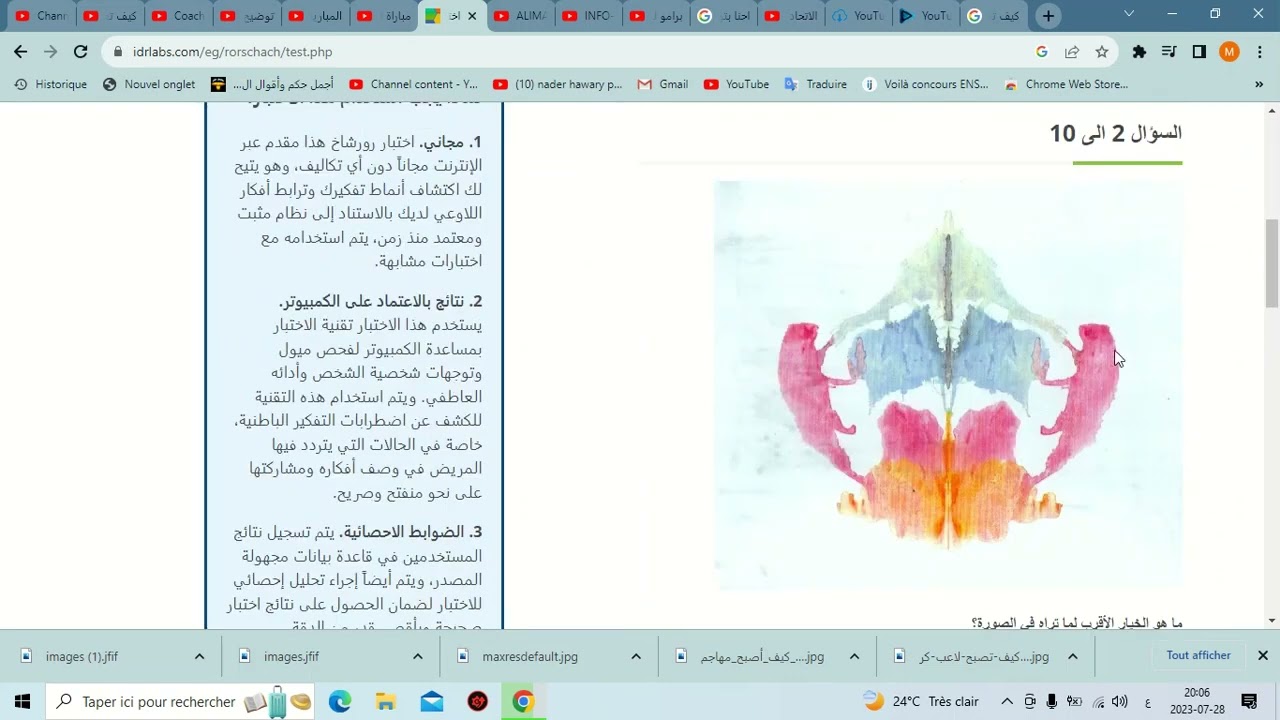Open media control icon in toolbar
Viewport: 1280px width, 720px height.
(x=1169, y=52)
